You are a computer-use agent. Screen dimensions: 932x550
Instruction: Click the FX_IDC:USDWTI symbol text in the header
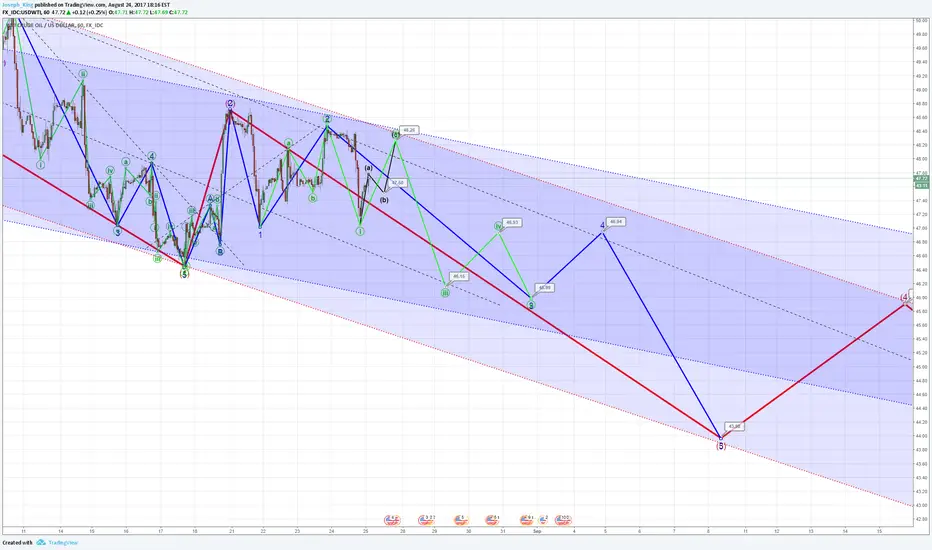click(22, 12)
